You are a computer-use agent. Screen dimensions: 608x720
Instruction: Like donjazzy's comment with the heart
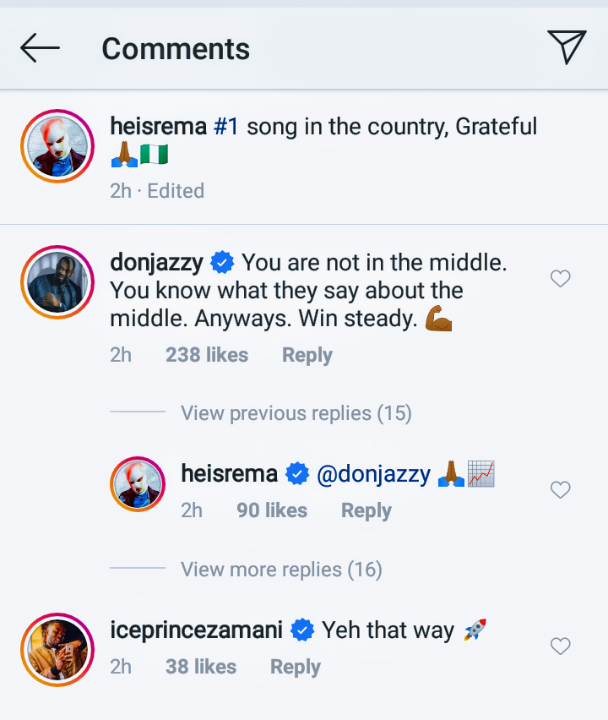coord(561,279)
